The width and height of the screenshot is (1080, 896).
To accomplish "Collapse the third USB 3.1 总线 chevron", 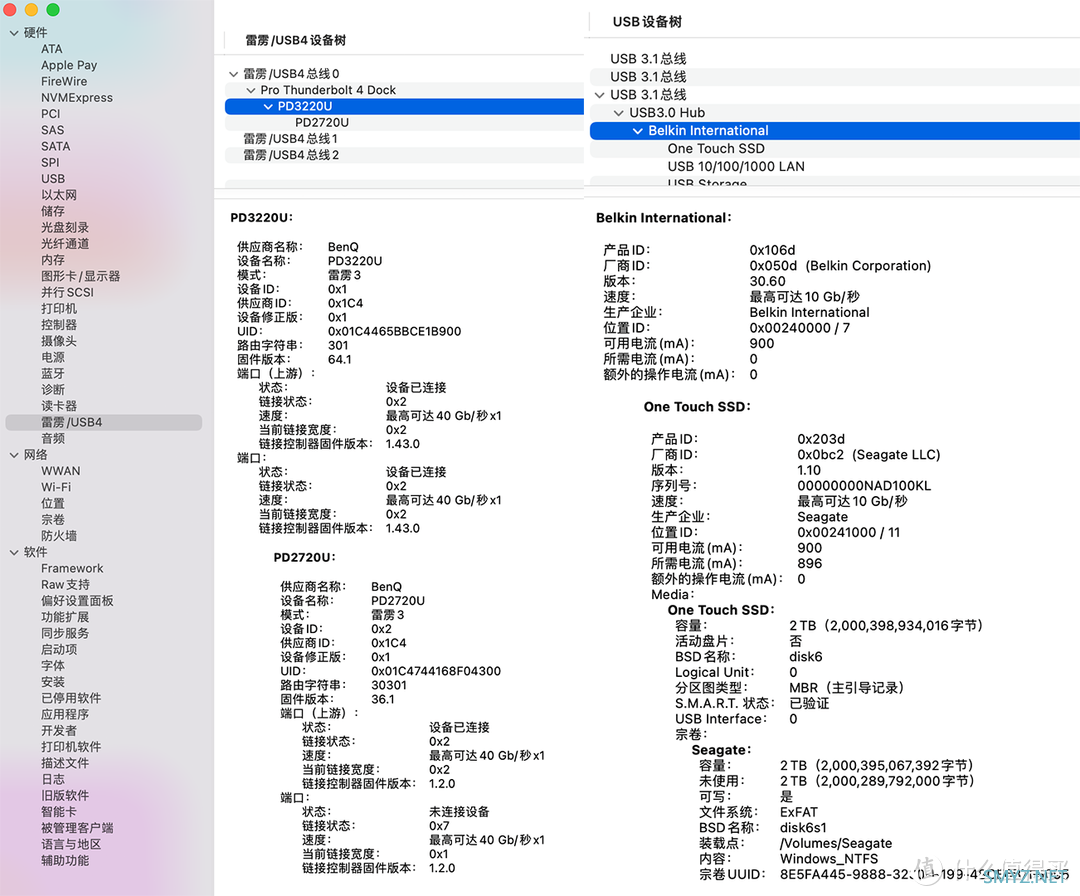I will pos(600,95).
